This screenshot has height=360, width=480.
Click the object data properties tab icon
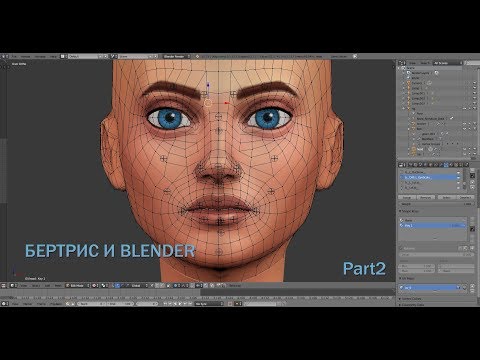tap(447, 165)
